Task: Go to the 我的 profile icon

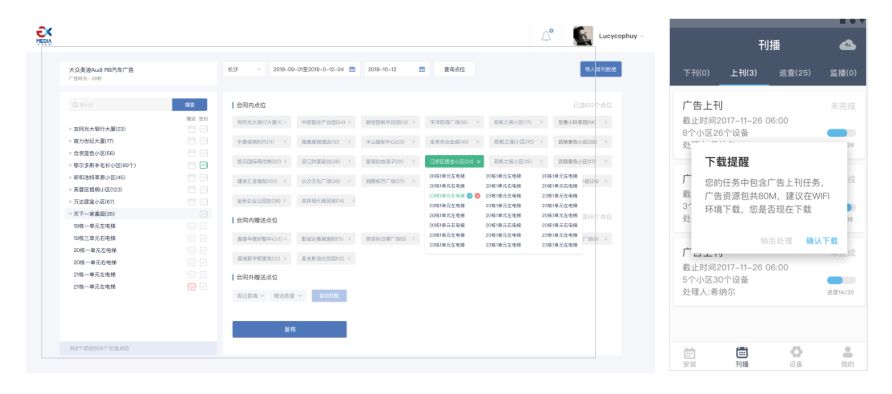Action: 848,352
